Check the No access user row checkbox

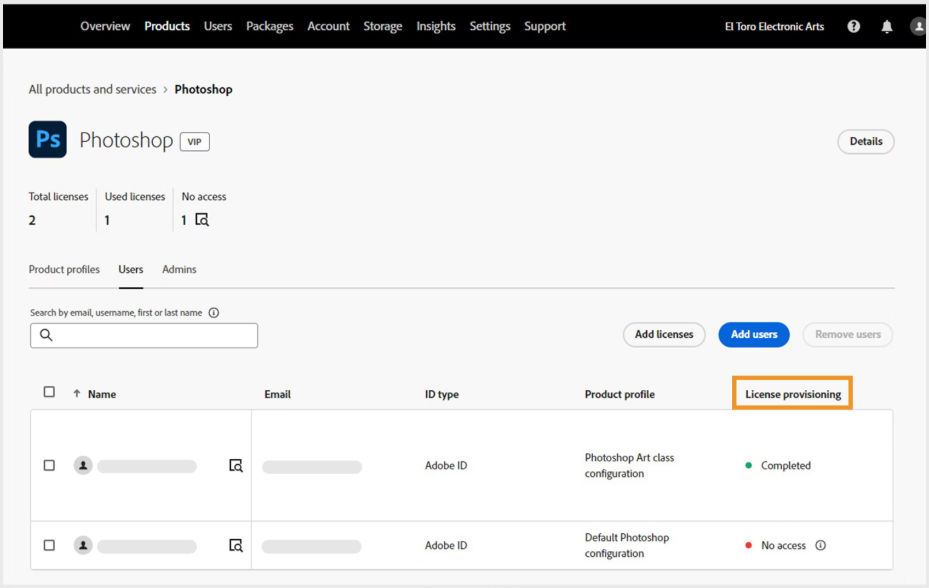(x=49, y=545)
